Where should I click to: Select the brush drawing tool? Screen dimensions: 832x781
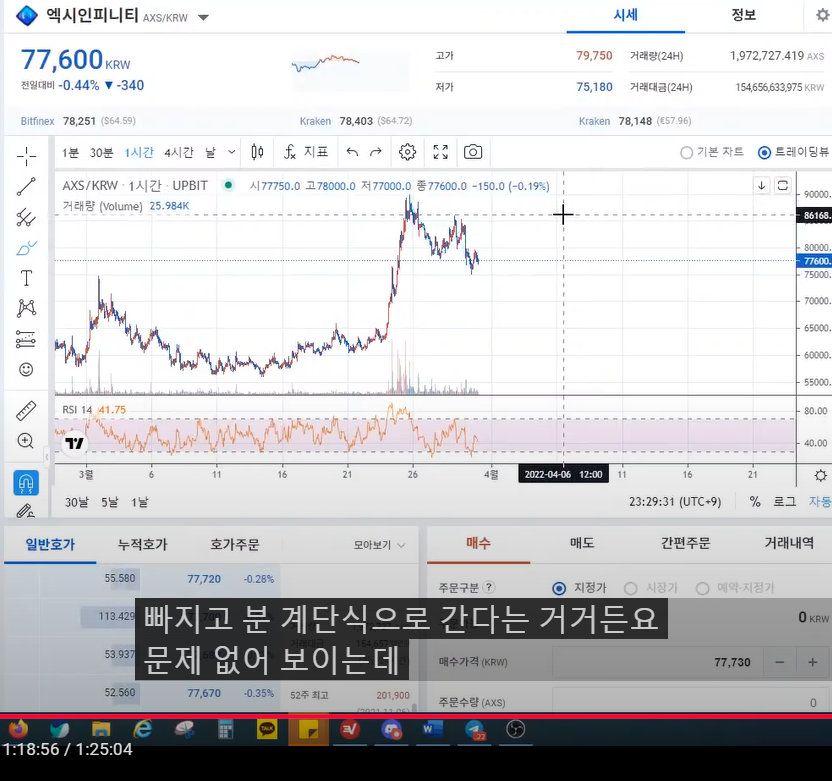coord(26,247)
